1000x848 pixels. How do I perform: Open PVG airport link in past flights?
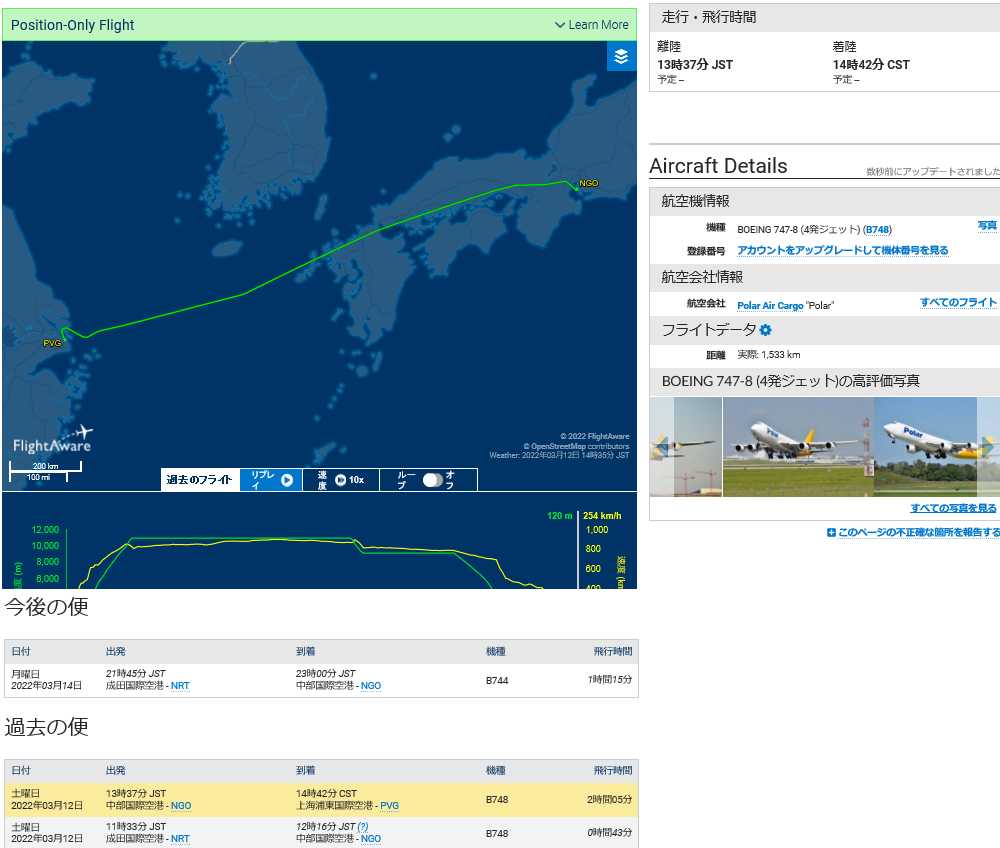pyautogui.click(x=389, y=806)
